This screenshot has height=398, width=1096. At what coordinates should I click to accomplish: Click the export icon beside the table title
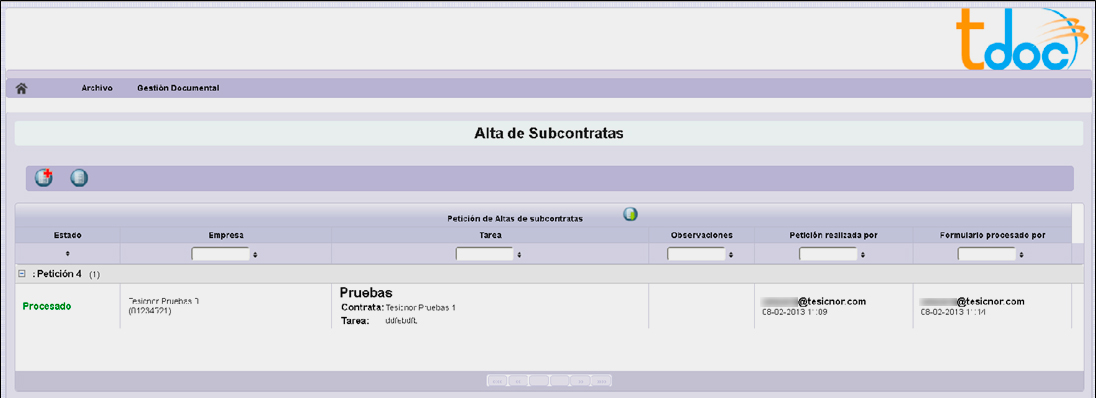click(630, 214)
